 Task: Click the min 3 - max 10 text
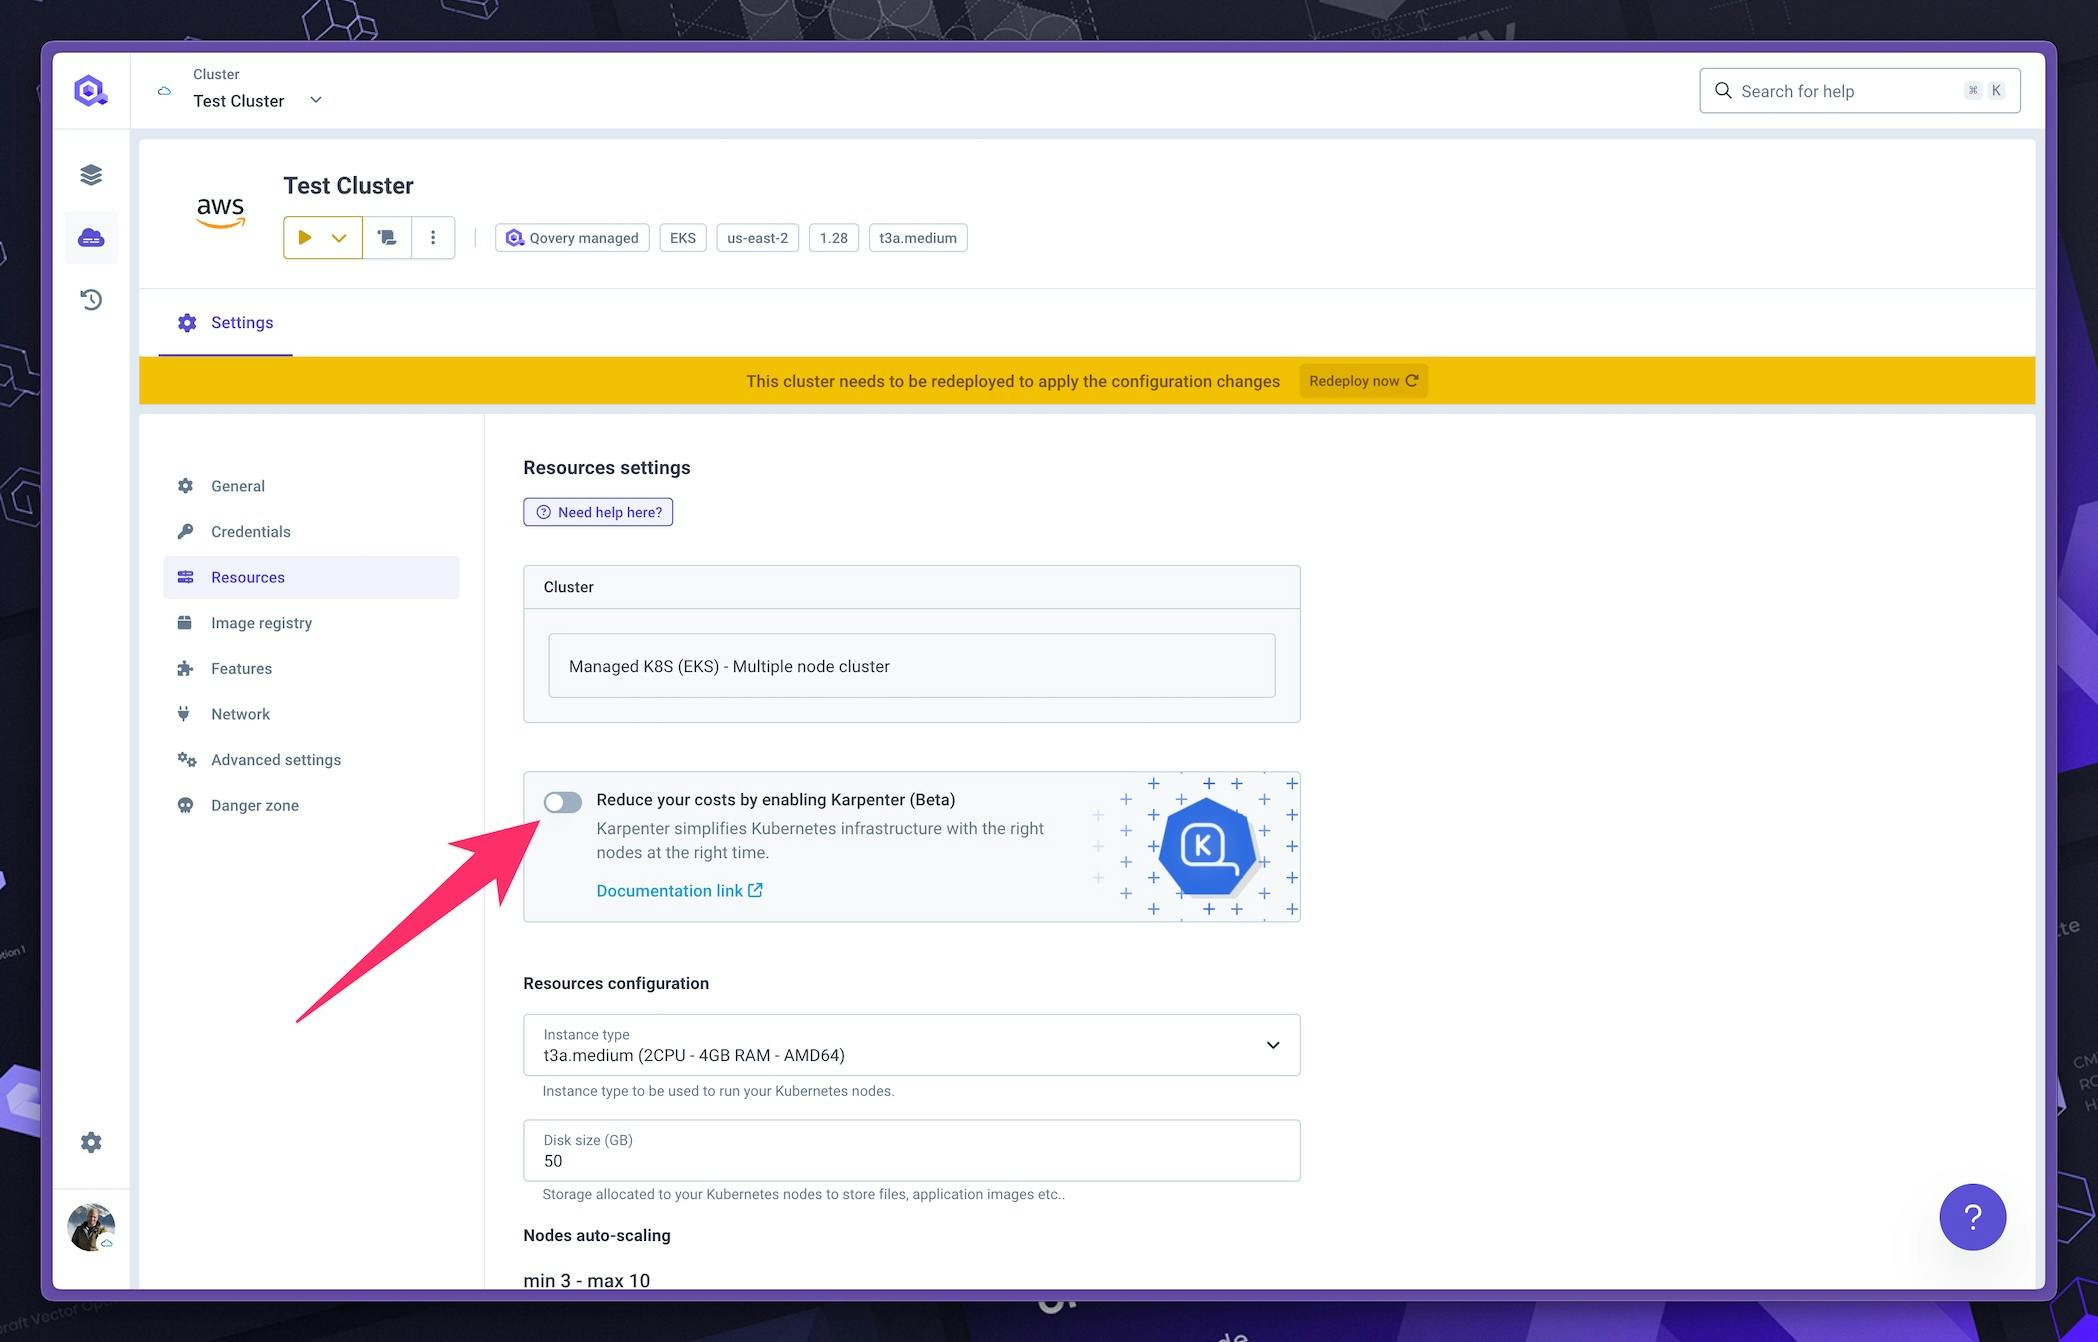[x=586, y=1280]
